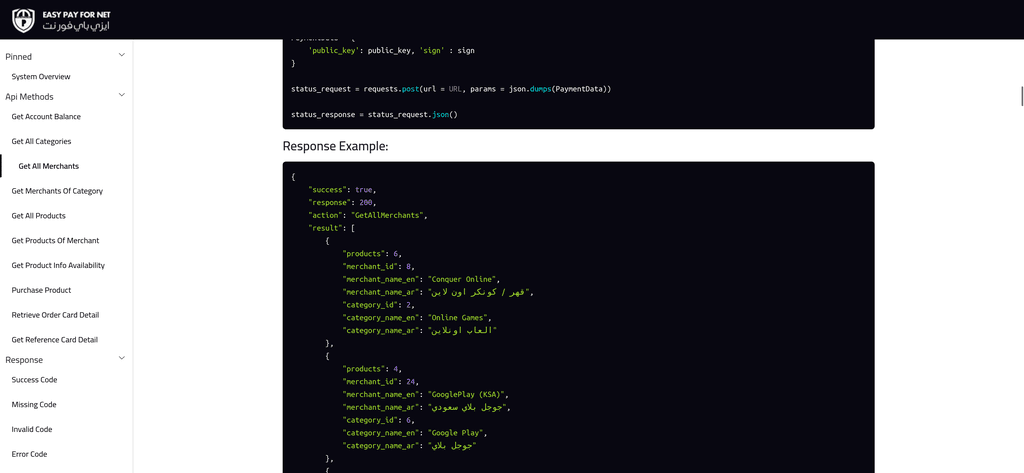Collapse the Response section chevron
Screen dimensions: 1024x473
[121, 359]
